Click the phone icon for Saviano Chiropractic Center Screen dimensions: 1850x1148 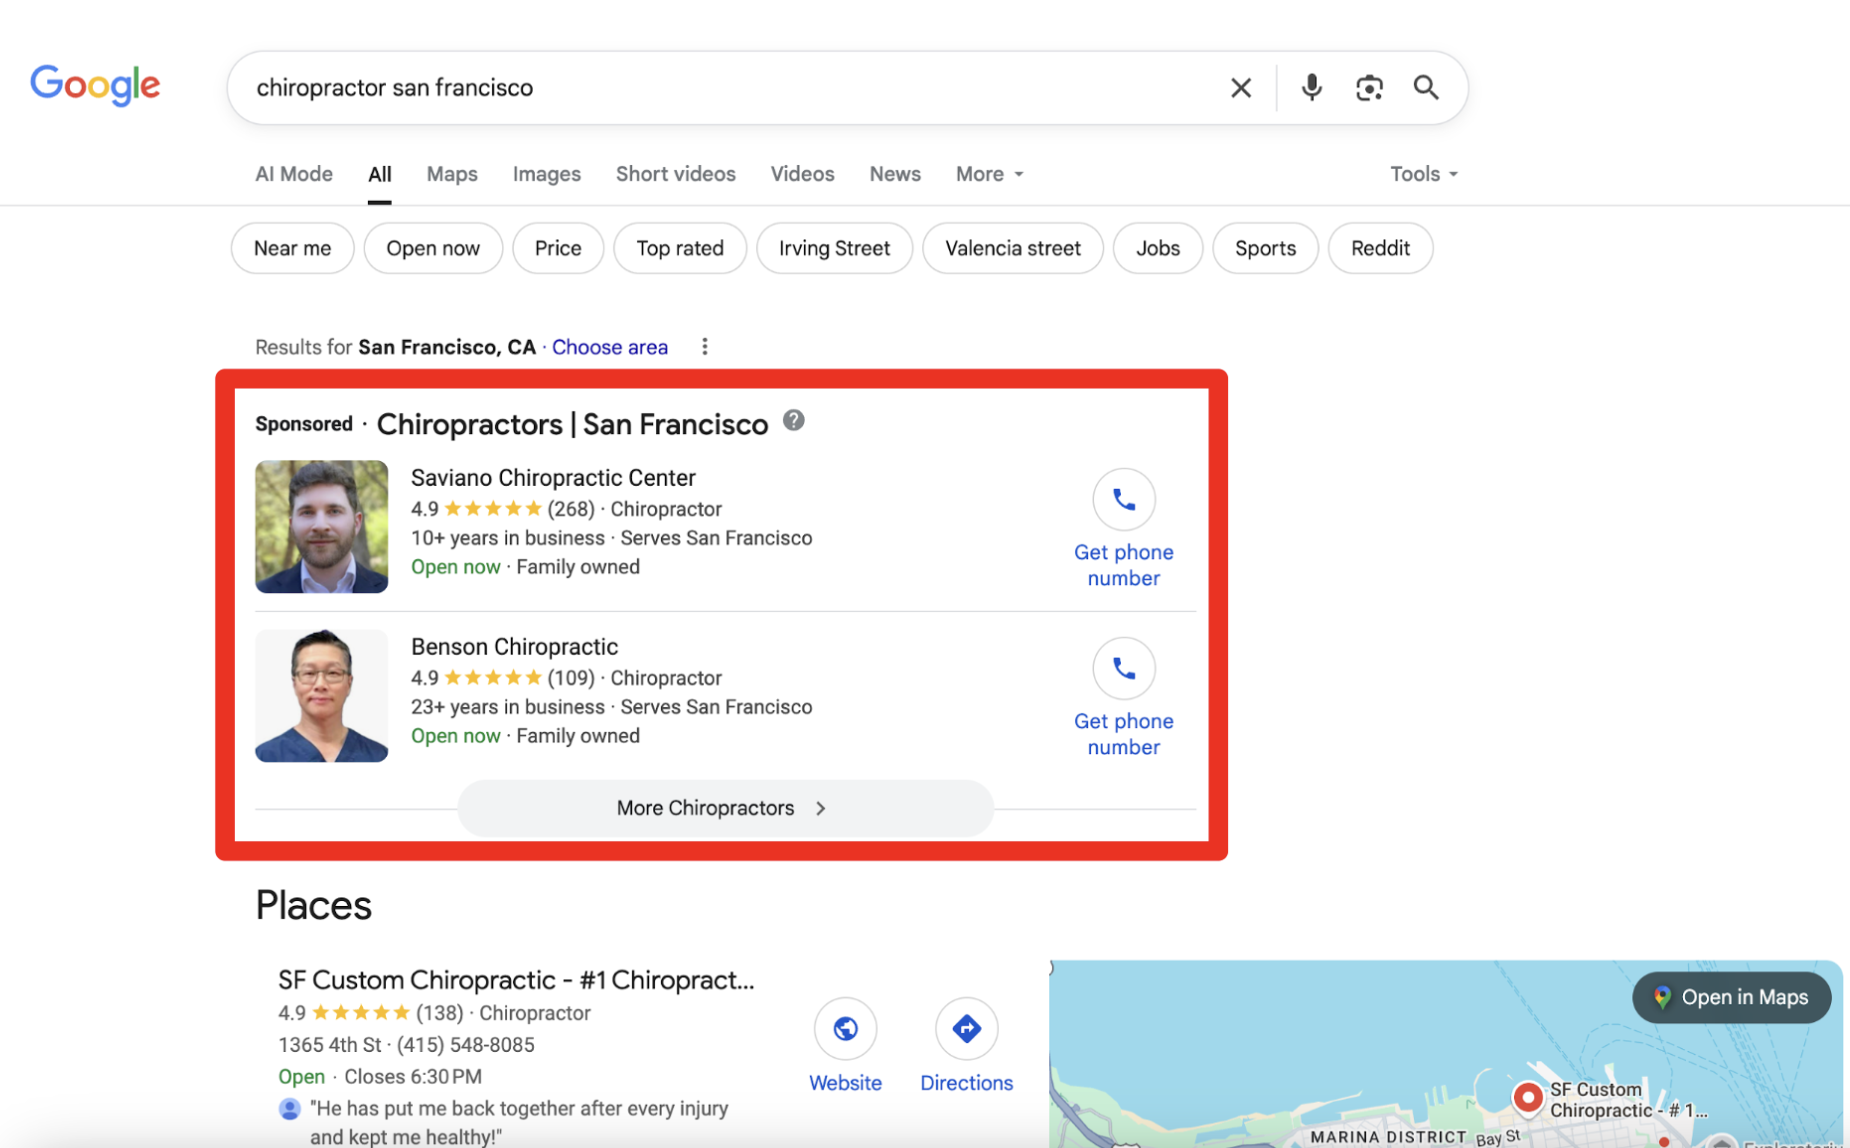(1123, 499)
